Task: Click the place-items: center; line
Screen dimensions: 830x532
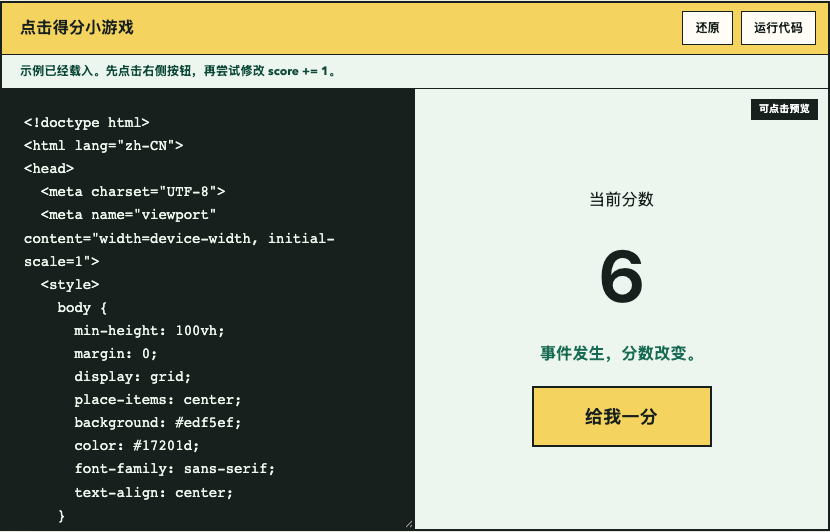Action: point(158,400)
